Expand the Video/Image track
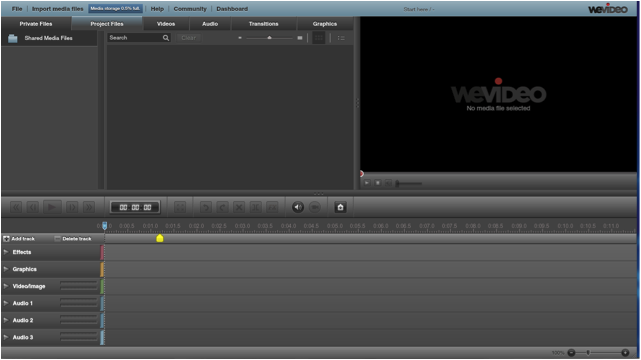The width and height of the screenshot is (641, 360). [x=6, y=286]
